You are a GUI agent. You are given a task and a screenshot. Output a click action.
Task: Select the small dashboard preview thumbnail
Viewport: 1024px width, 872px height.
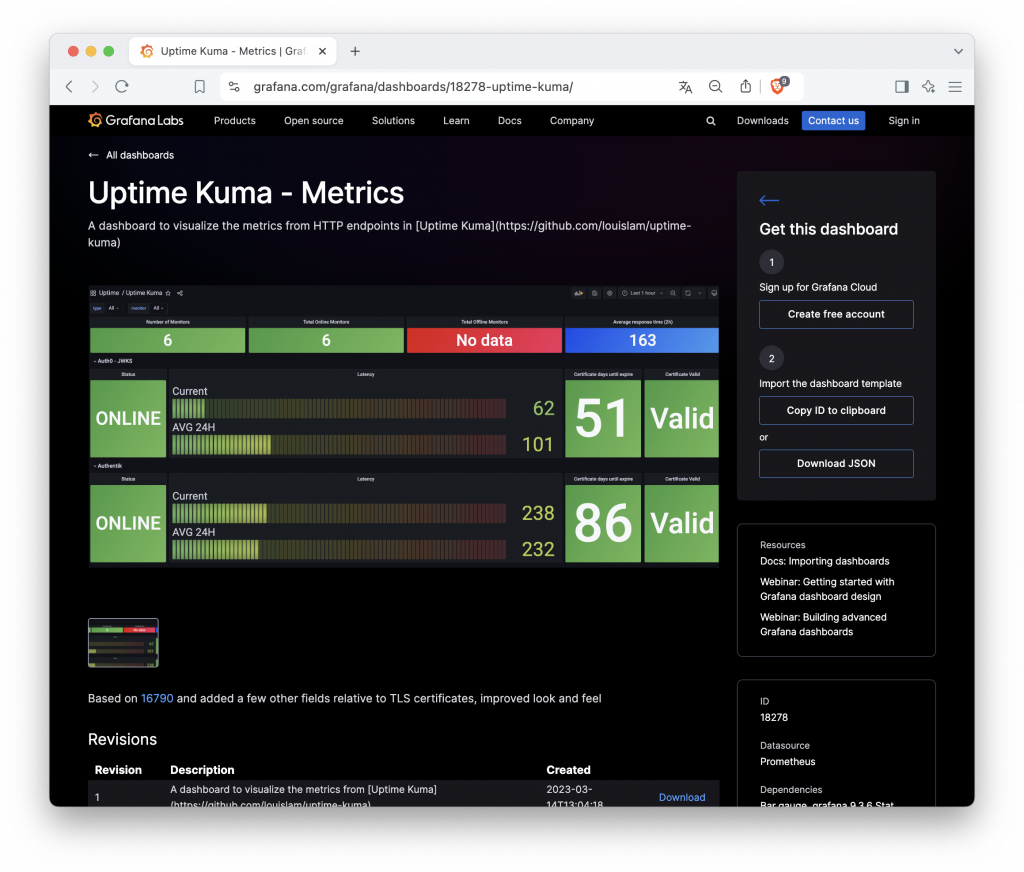point(123,643)
